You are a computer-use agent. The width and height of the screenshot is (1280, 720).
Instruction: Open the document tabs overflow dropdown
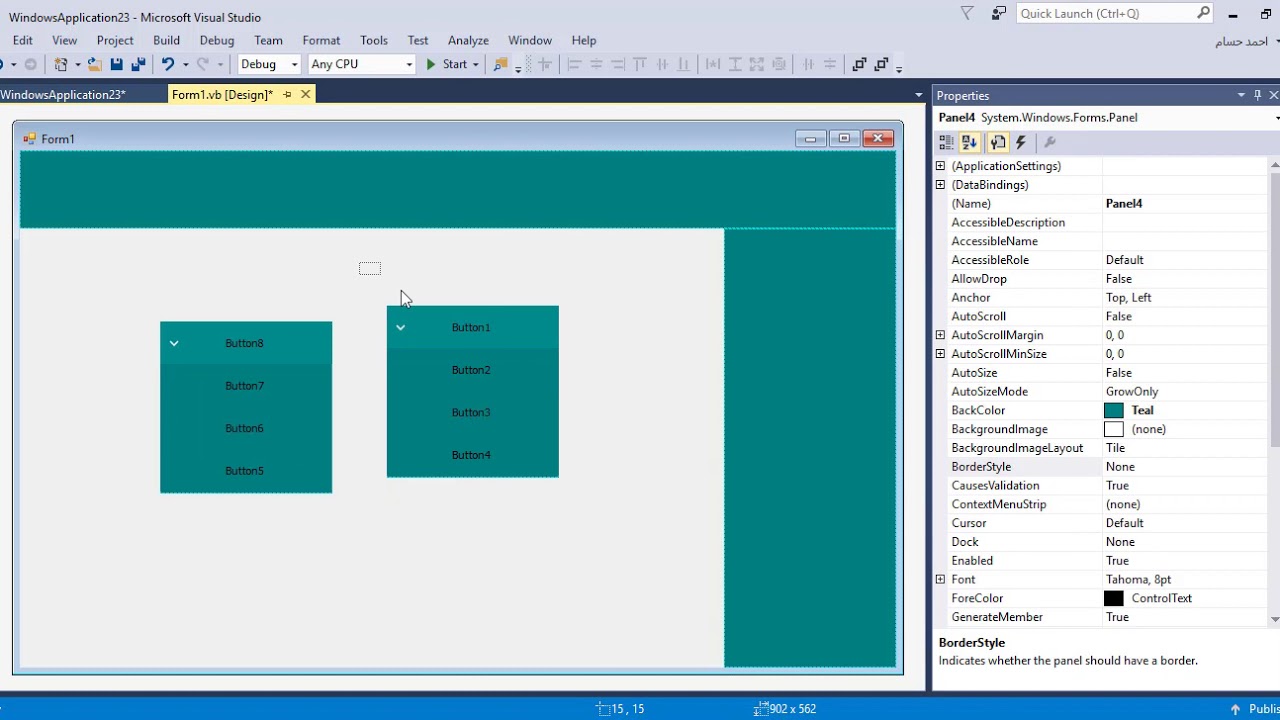pos(918,95)
